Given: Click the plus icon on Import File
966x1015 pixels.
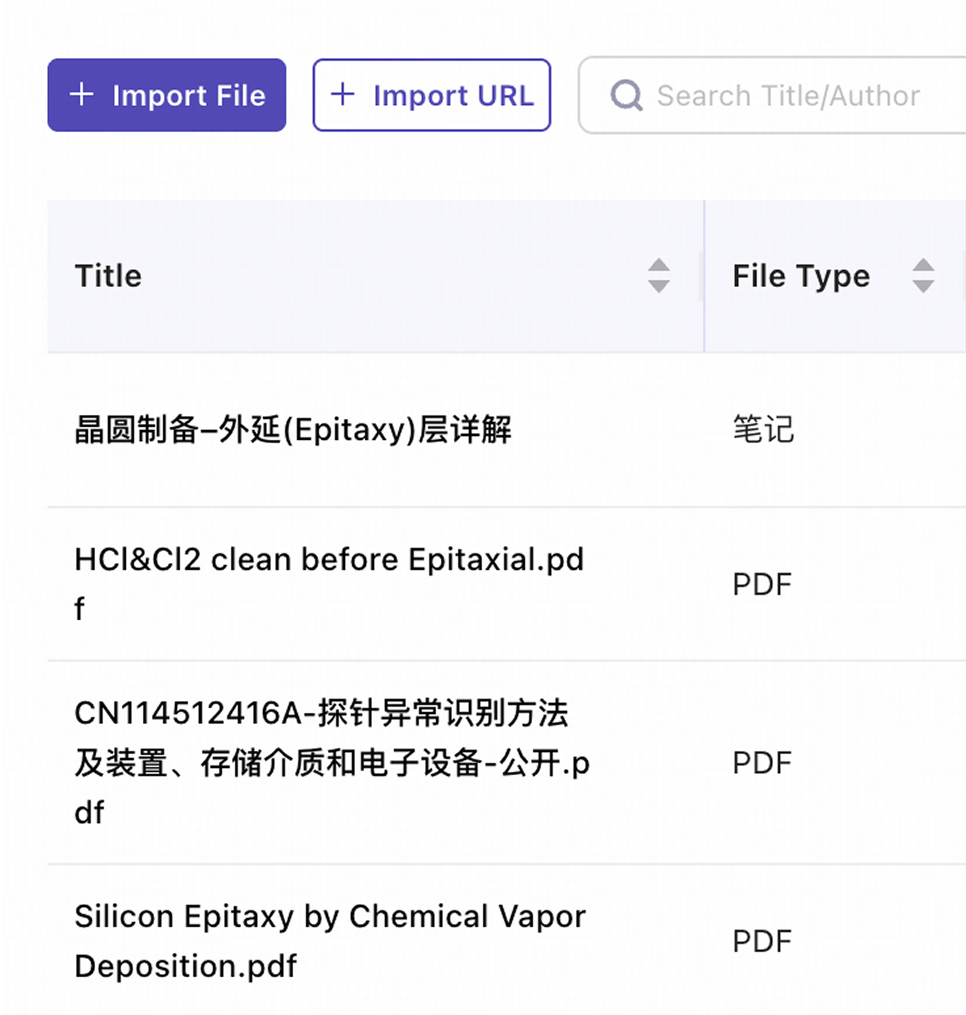Looking at the screenshot, I should pos(82,95).
